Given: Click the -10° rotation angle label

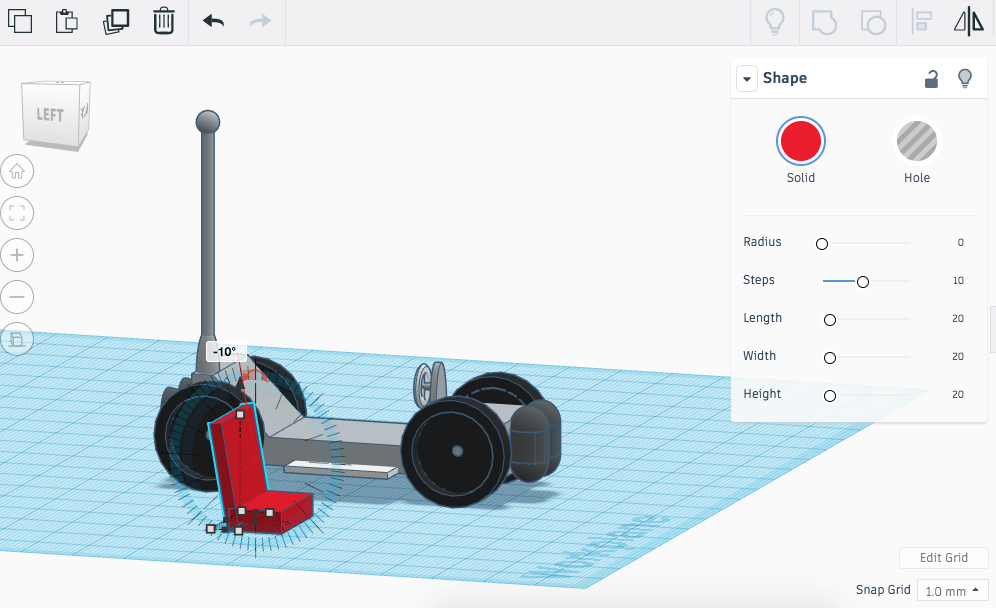Looking at the screenshot, I should click(225, 351).
